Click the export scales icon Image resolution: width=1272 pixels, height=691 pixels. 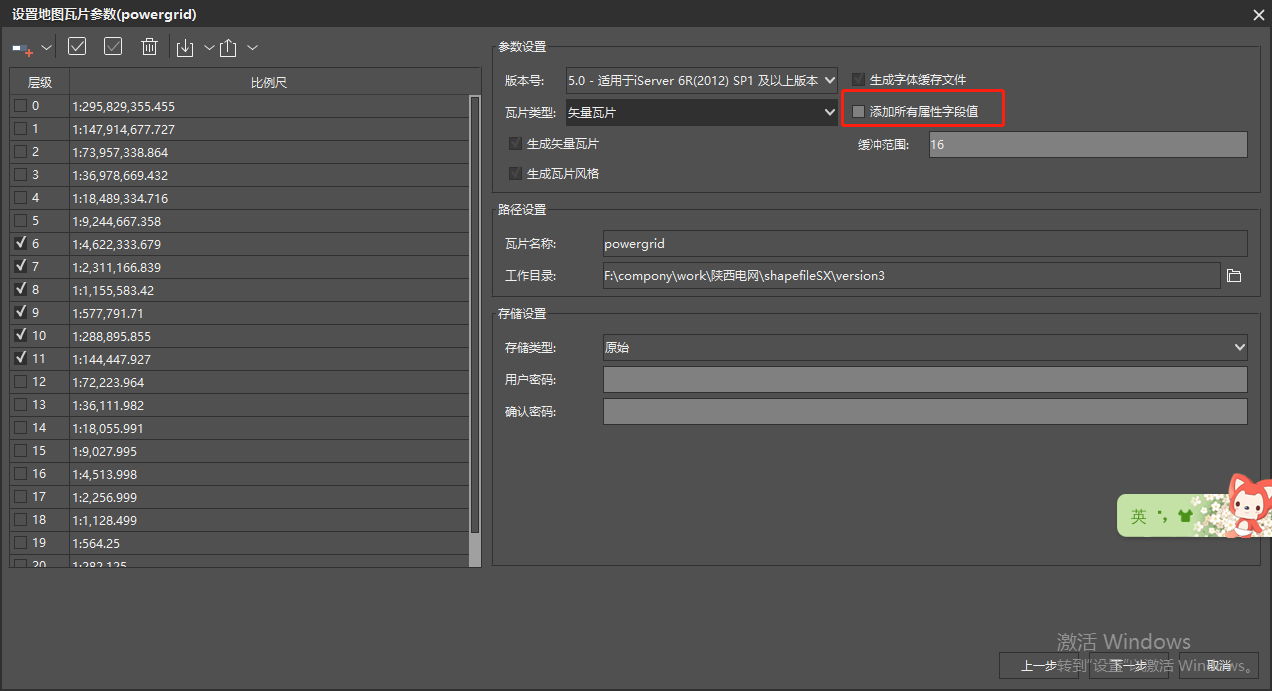coord(229,47)
